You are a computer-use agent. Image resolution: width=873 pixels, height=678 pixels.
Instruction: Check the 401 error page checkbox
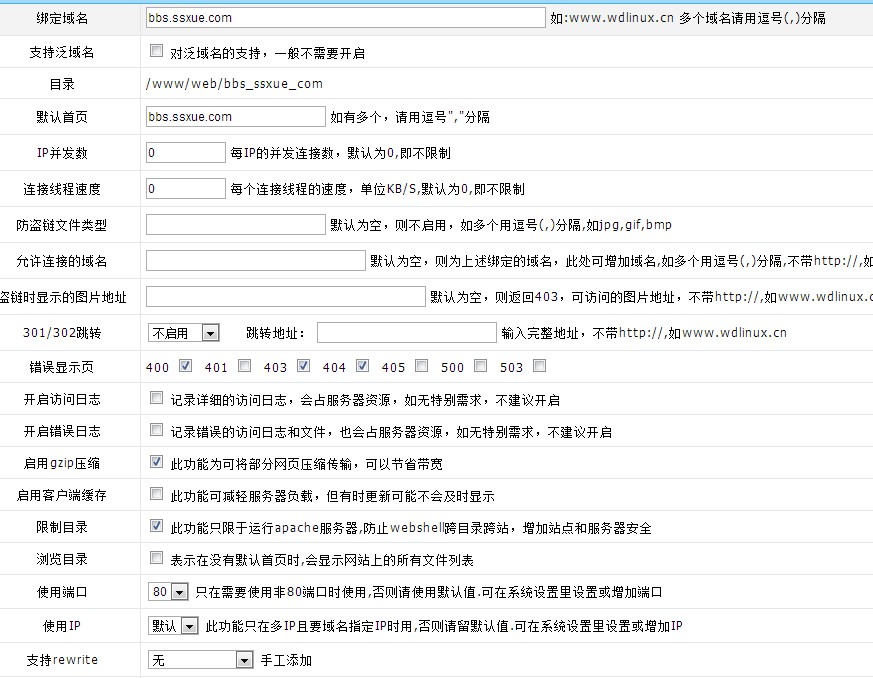pyautogui.click(x=244, y=366)
